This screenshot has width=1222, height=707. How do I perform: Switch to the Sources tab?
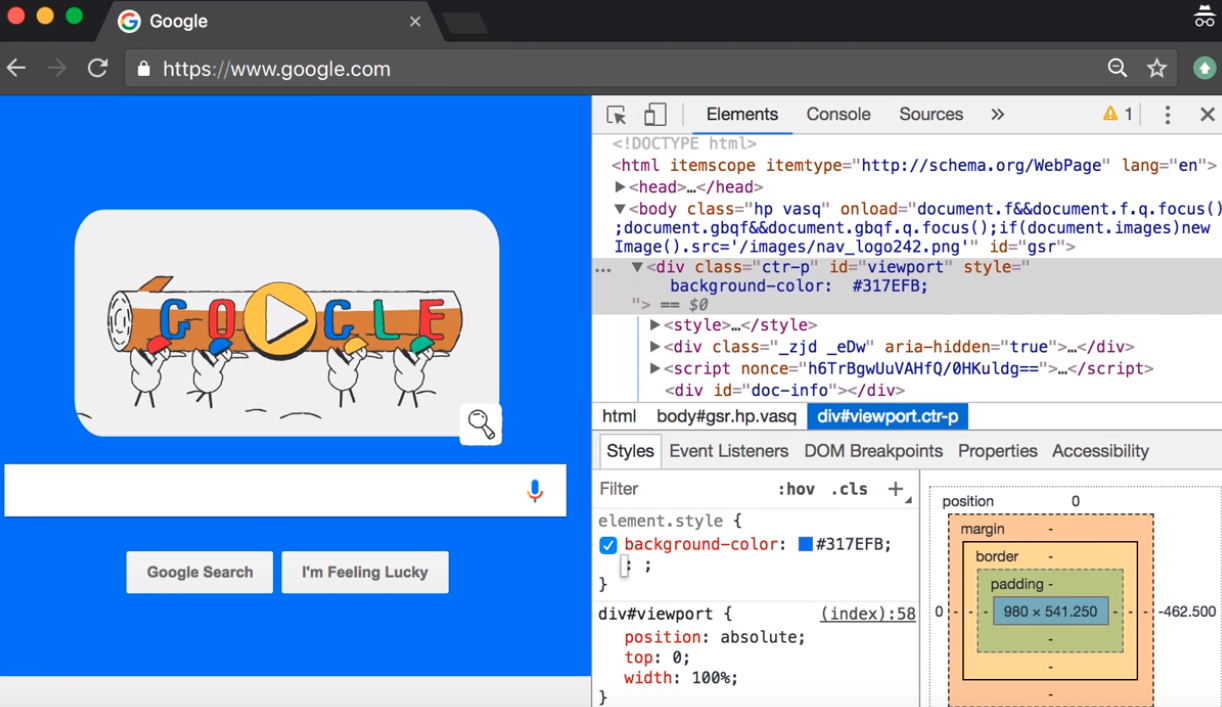click(x=931, y=114)
